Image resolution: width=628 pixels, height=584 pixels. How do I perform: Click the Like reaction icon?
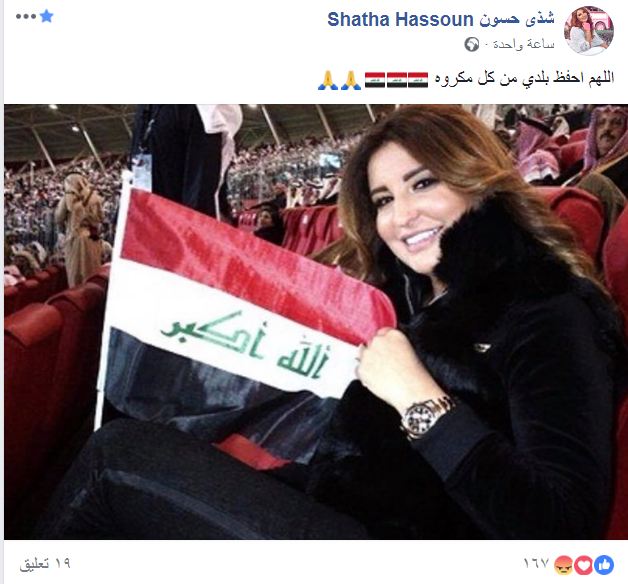(x=604, y=565)
